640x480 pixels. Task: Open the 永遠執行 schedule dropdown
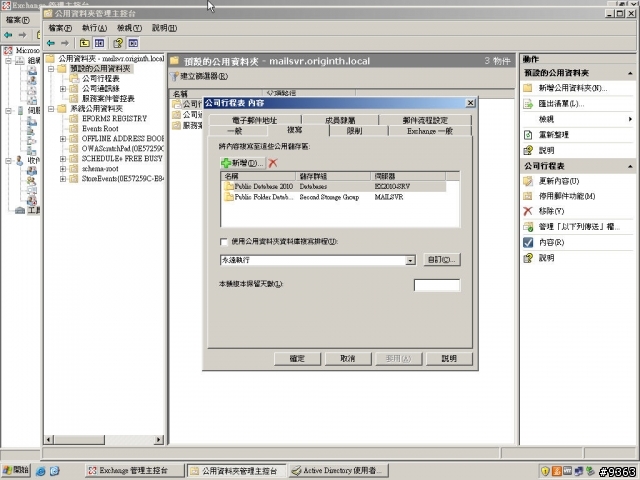(x=410, y=260)
